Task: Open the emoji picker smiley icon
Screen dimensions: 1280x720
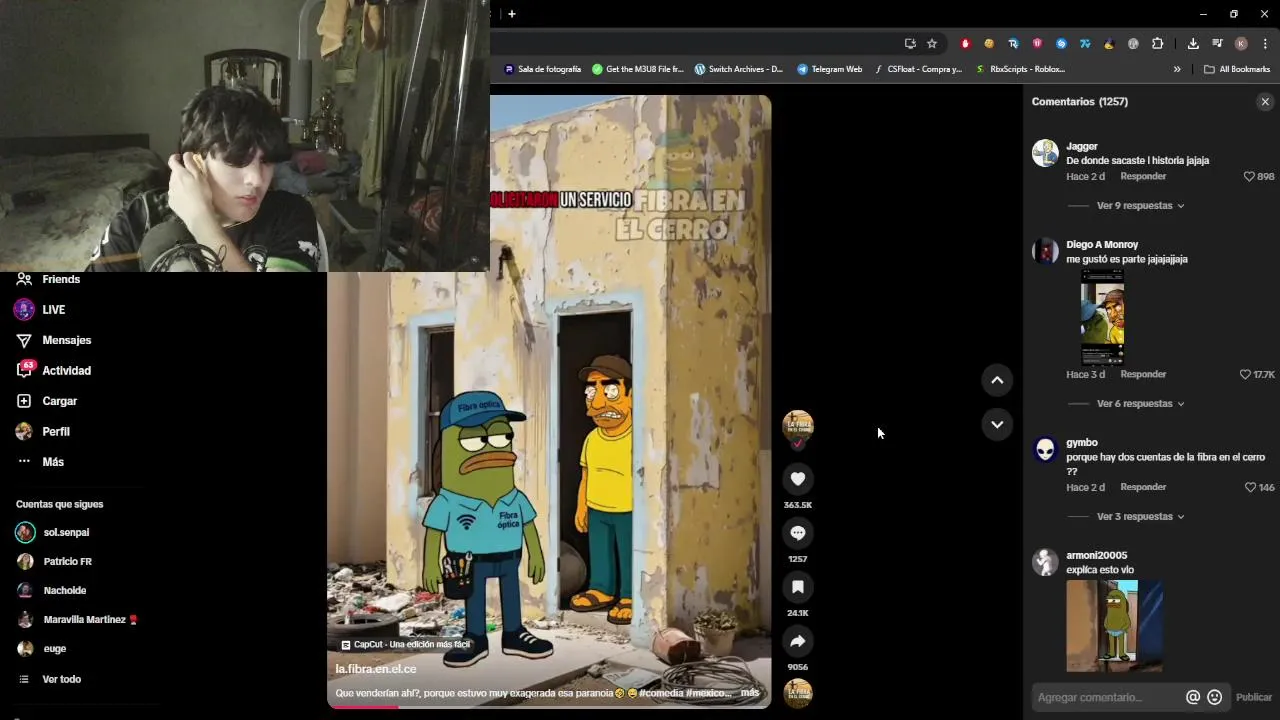Action: coord(1215,697)
